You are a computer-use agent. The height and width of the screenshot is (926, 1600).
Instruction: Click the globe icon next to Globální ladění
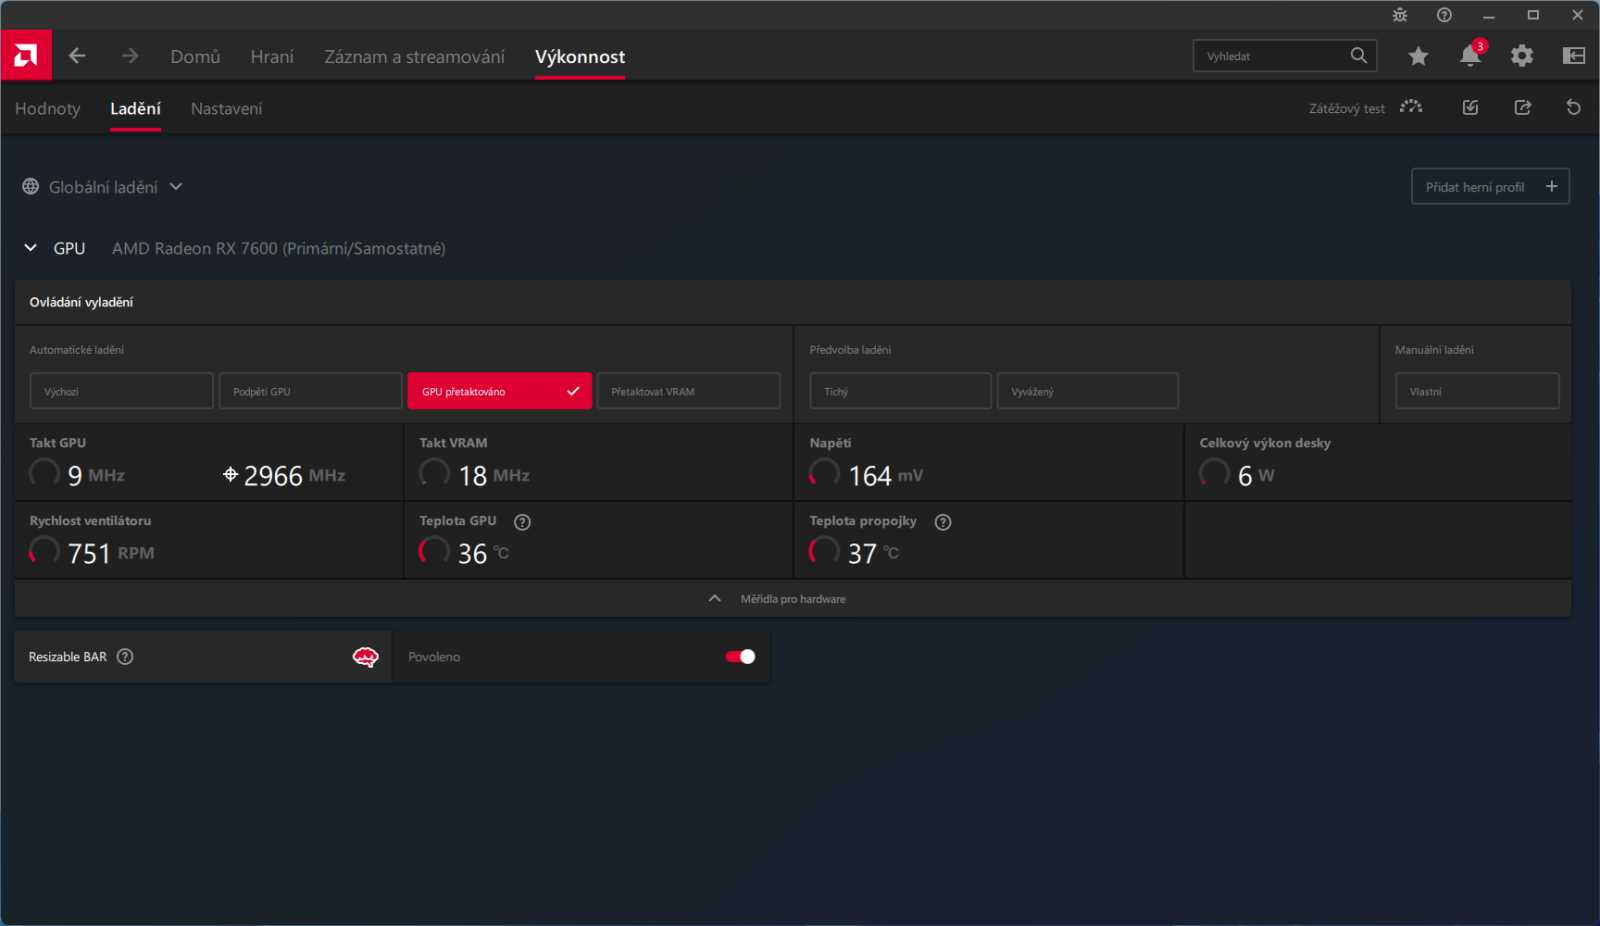pyautogui.click(x=31, y=187)
